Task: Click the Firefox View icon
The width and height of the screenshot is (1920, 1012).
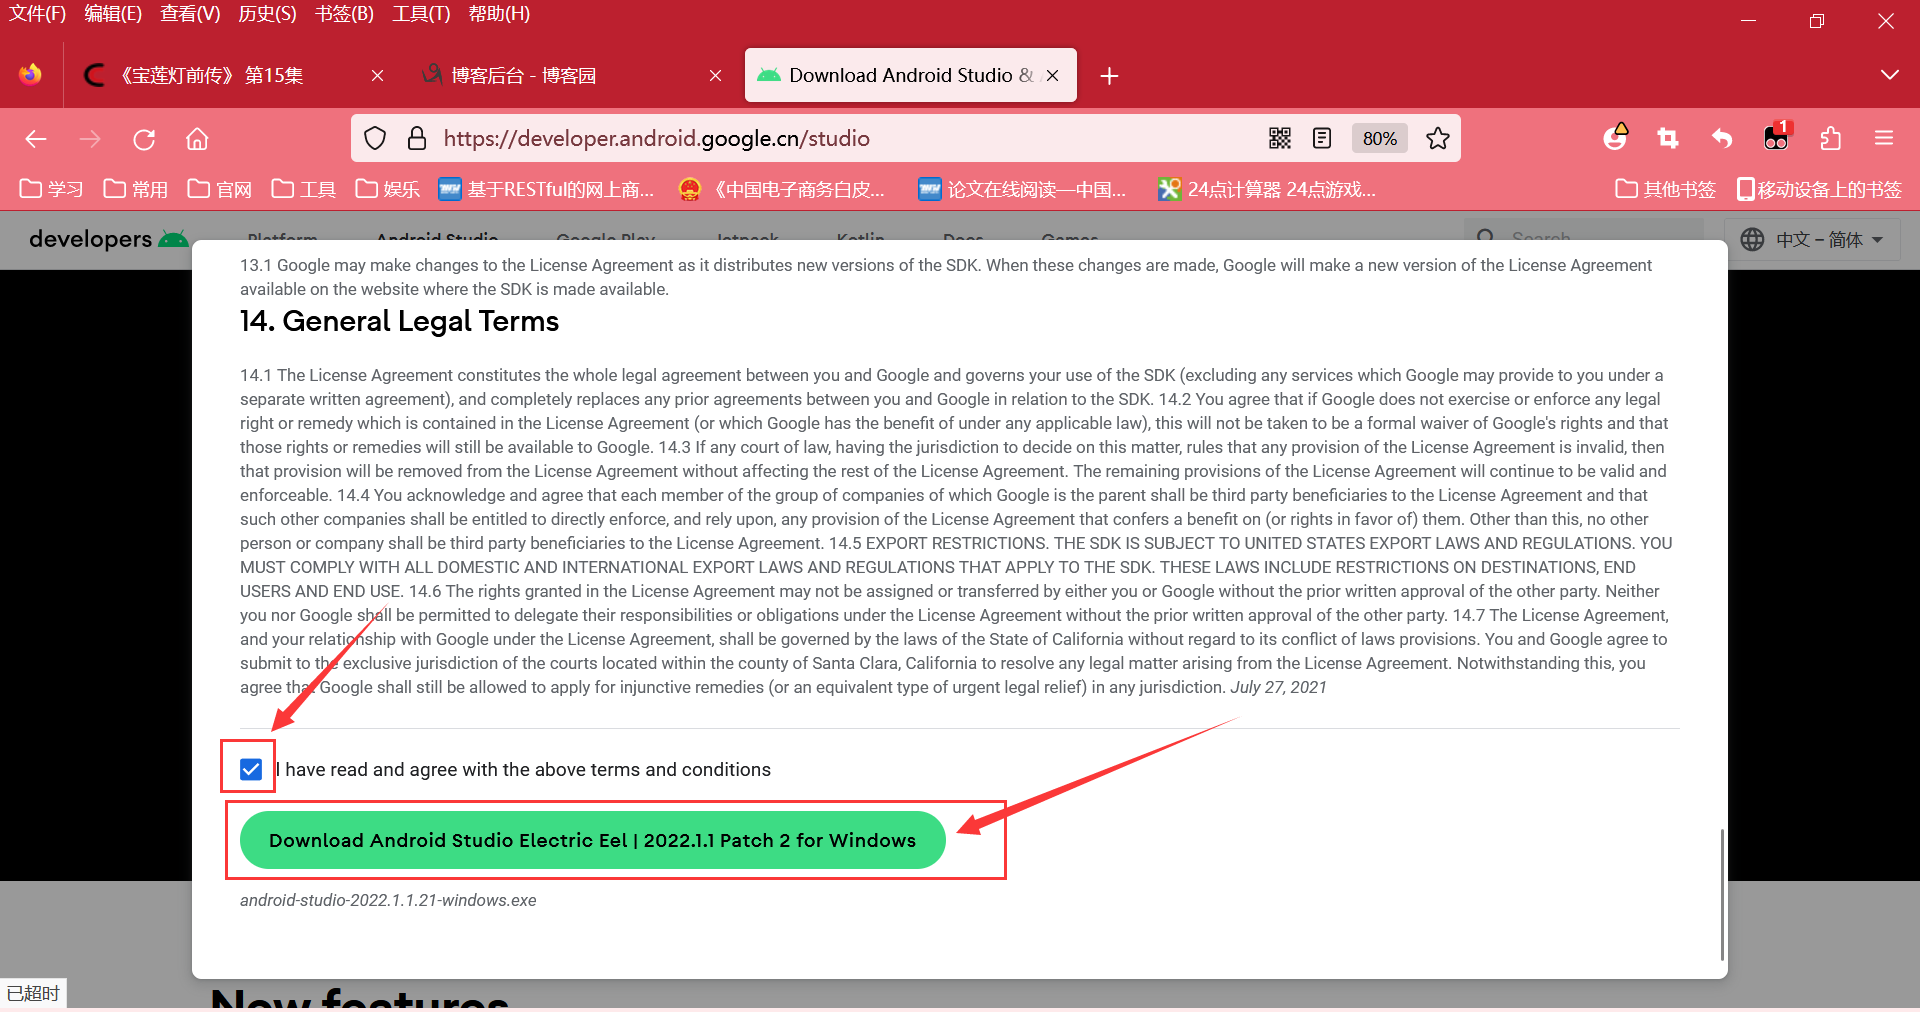Action: [x=31, y=75]
